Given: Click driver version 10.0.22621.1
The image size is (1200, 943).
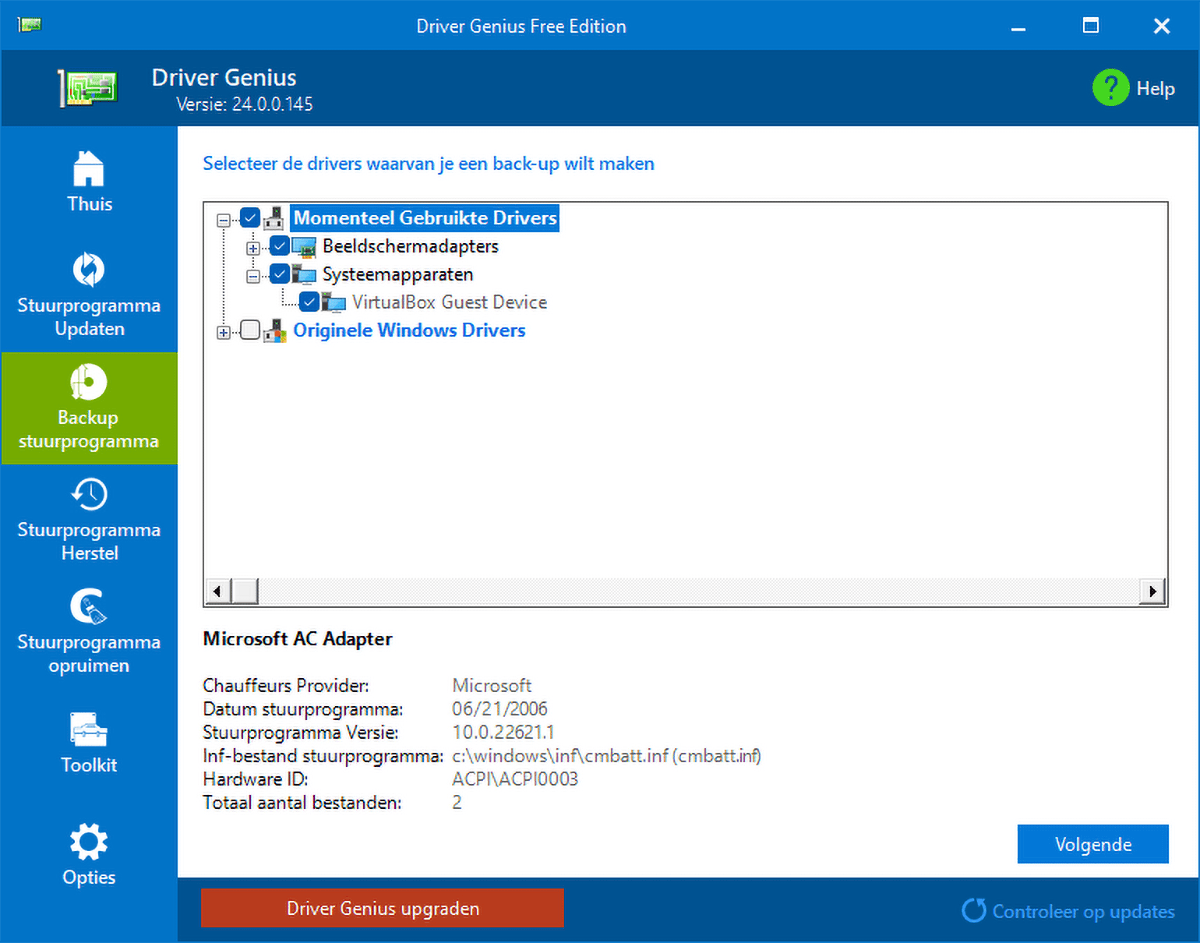Looking at the screenshot, I should coord(503,733).
